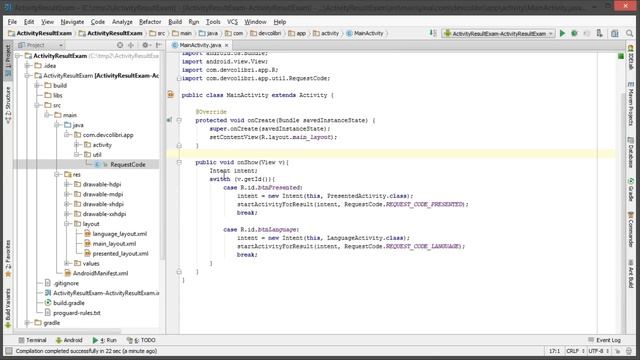Open the 6: TODO tool window
Viewport: 640px width, 360px height.
(x=141, y=340)
